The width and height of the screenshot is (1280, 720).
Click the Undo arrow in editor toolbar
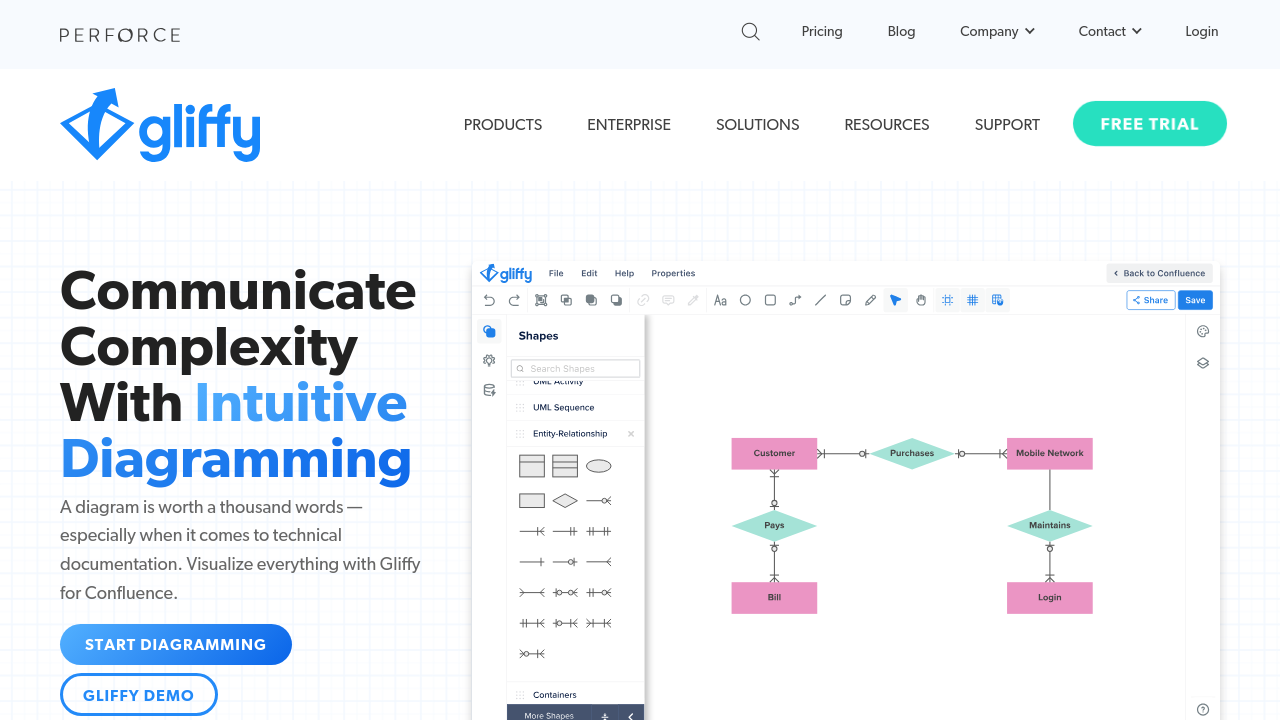pyautogui.click(x=489, y=300)
